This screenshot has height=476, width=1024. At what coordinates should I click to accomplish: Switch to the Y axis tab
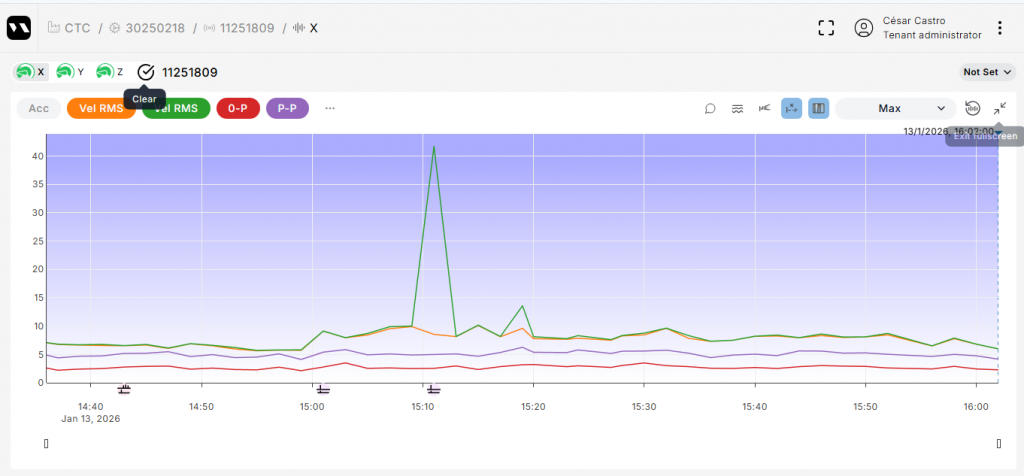click(71, 72)
